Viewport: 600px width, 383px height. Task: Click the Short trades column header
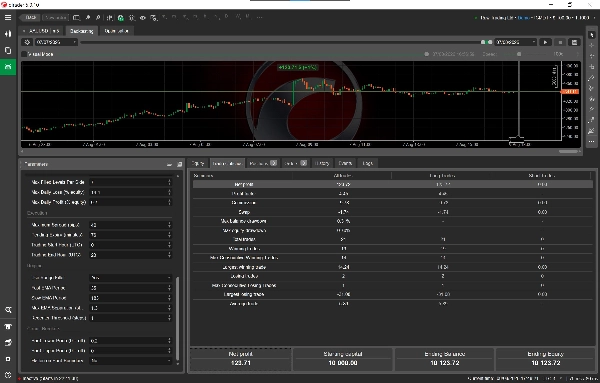tap(541, 176)
